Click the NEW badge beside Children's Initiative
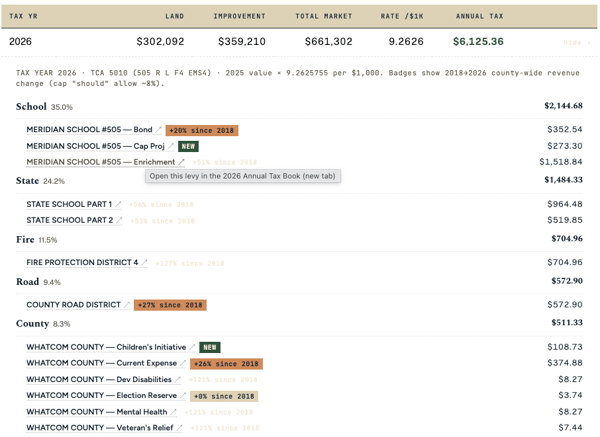 coord(210,347)
